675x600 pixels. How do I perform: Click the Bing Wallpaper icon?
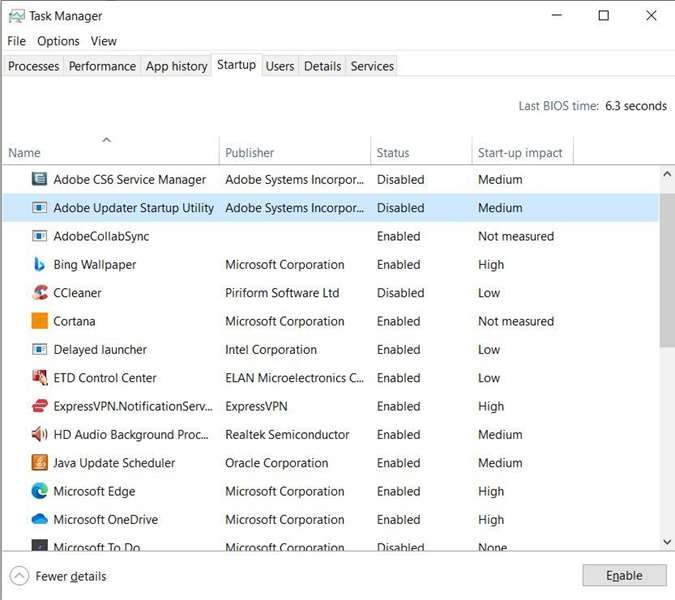point(40,264)
